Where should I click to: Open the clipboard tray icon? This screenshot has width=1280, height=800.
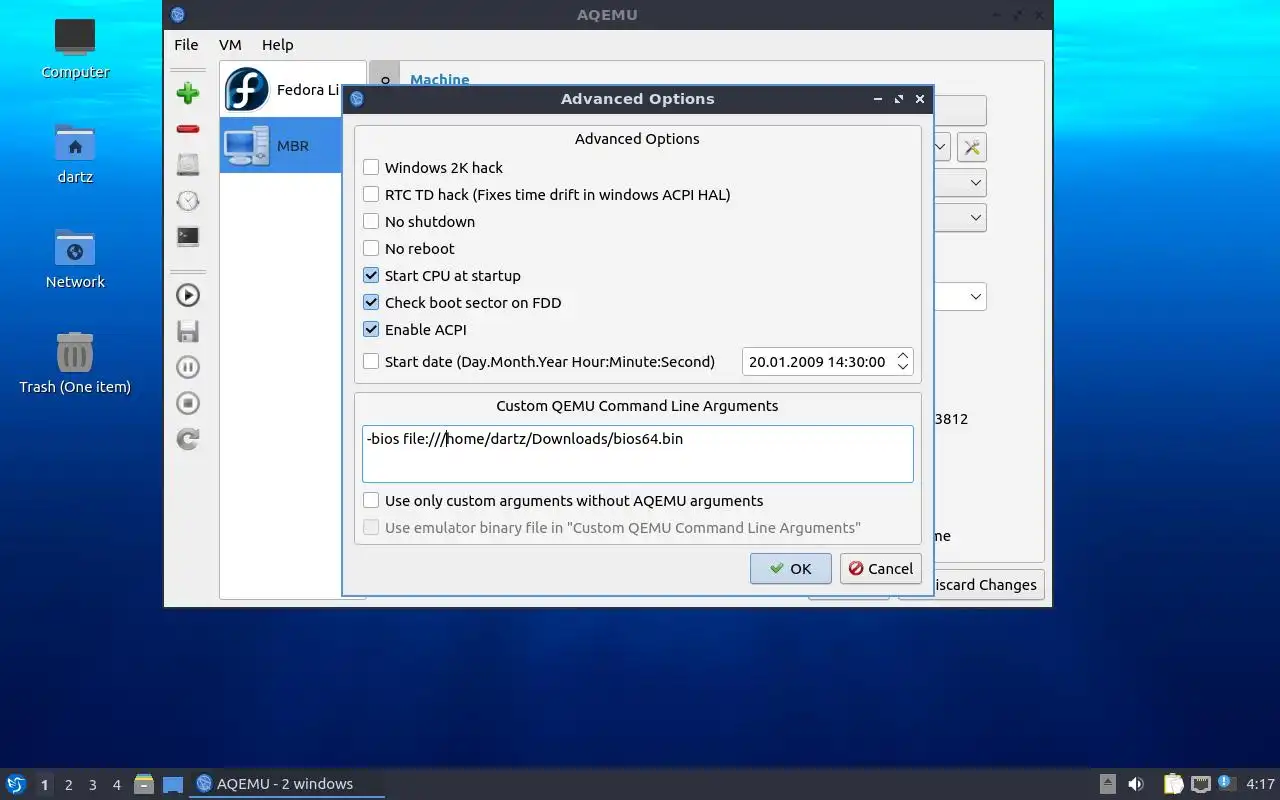click(1173, 784)
